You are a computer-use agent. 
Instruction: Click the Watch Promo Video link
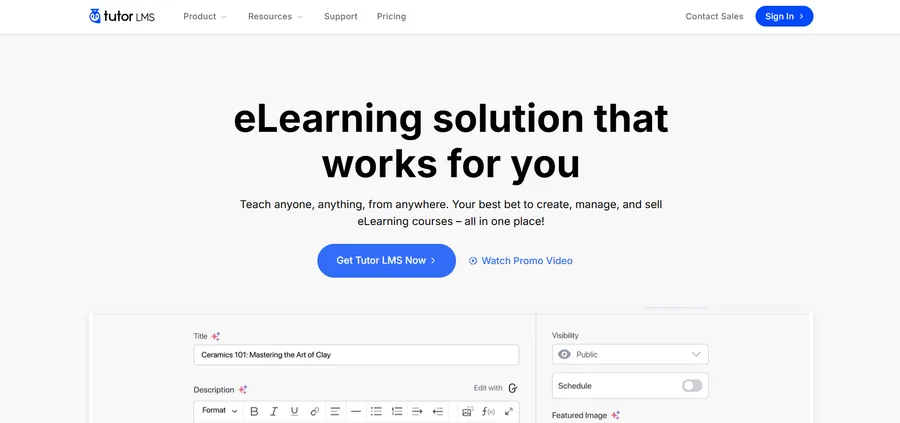pos(521,261)
